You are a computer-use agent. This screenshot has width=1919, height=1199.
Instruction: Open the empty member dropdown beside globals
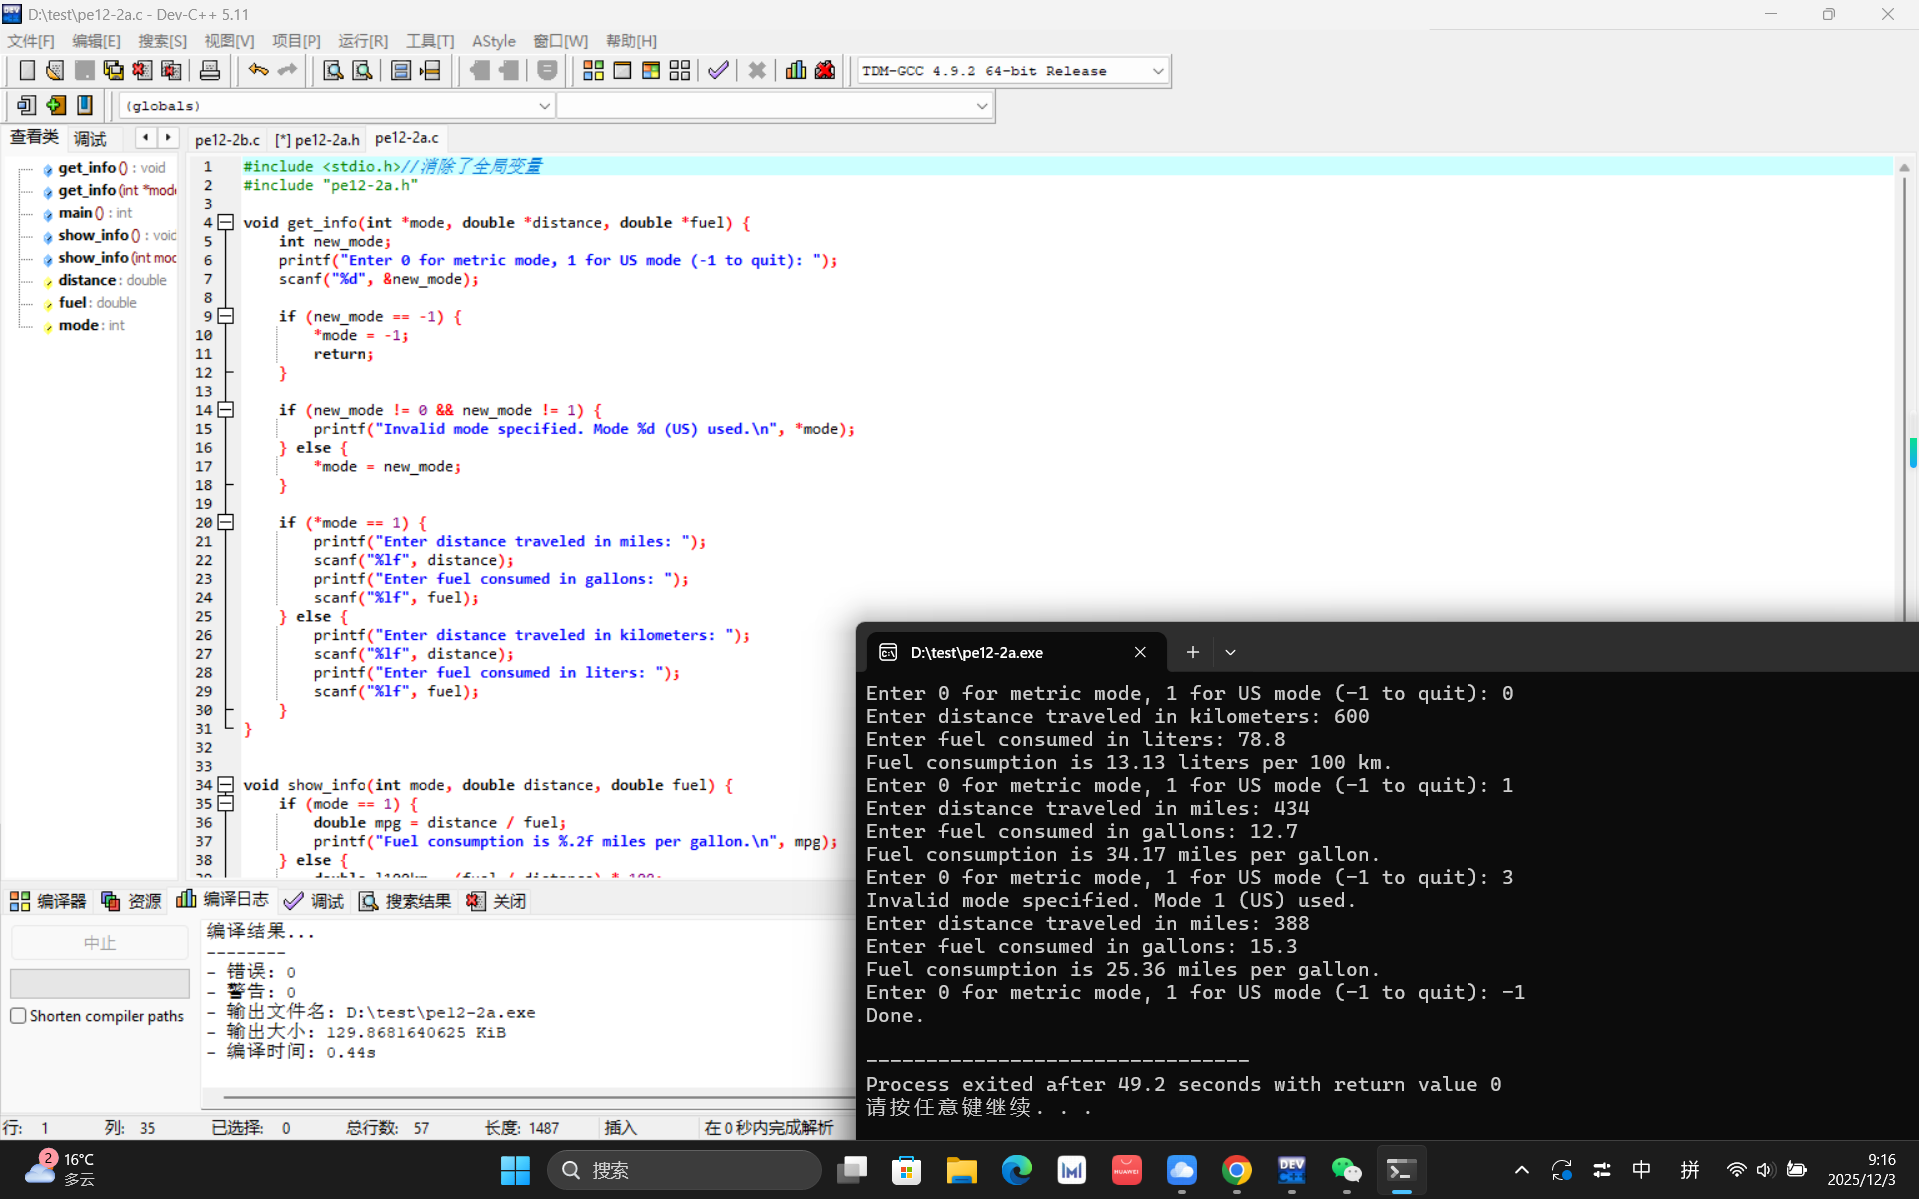pyautogui.click(x=981, y=106)
